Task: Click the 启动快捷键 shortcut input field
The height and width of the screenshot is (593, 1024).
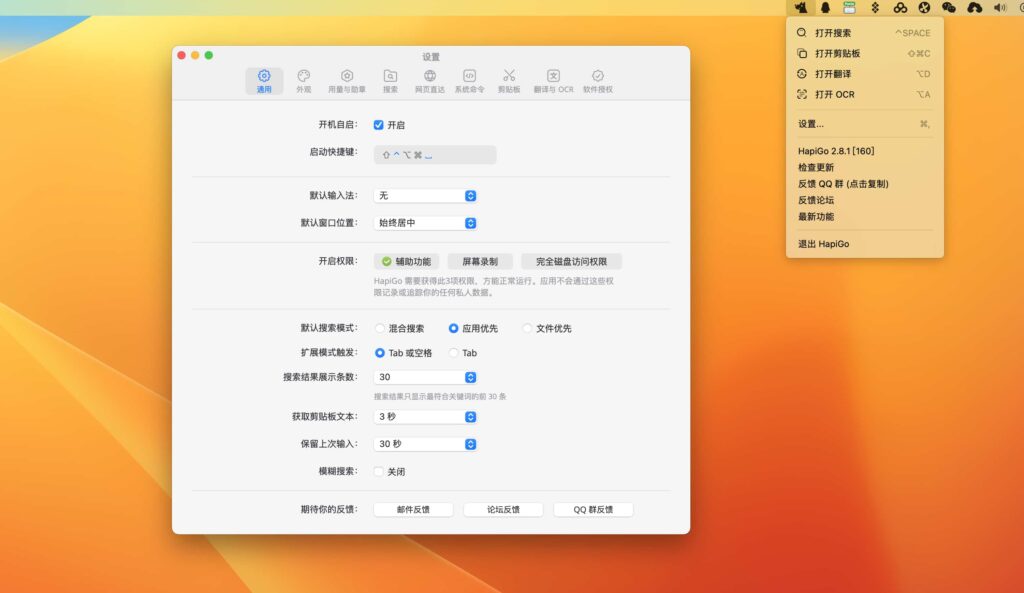Action: tap(434, 154)
